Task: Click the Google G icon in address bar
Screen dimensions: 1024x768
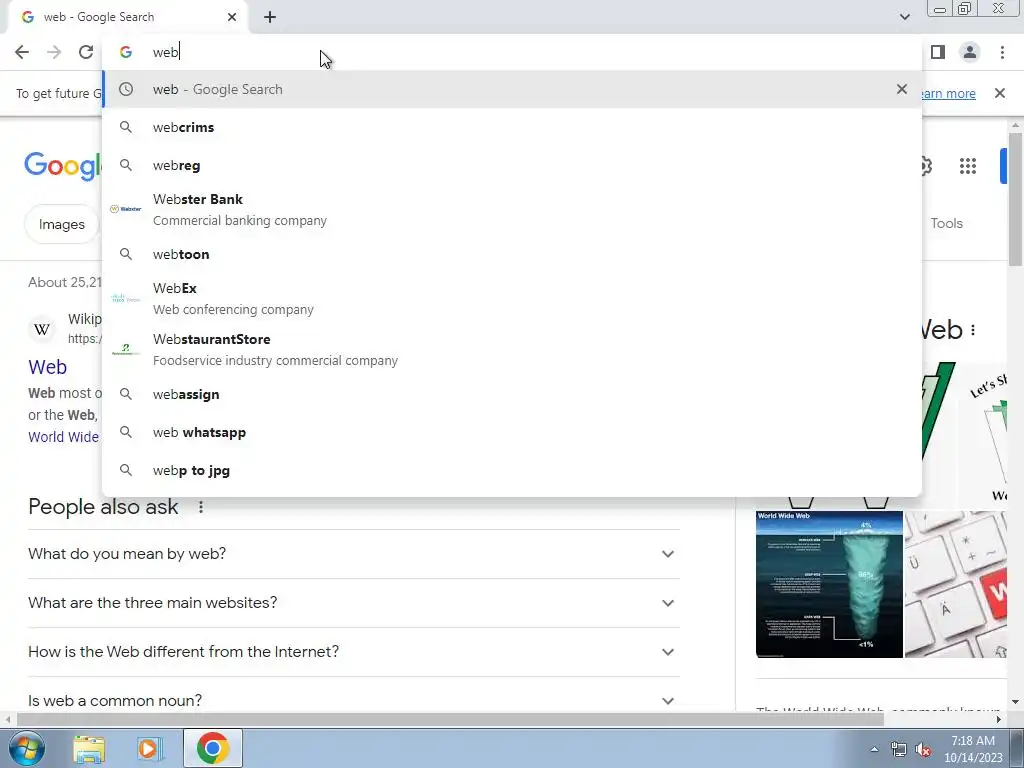Action: point(125,52)
